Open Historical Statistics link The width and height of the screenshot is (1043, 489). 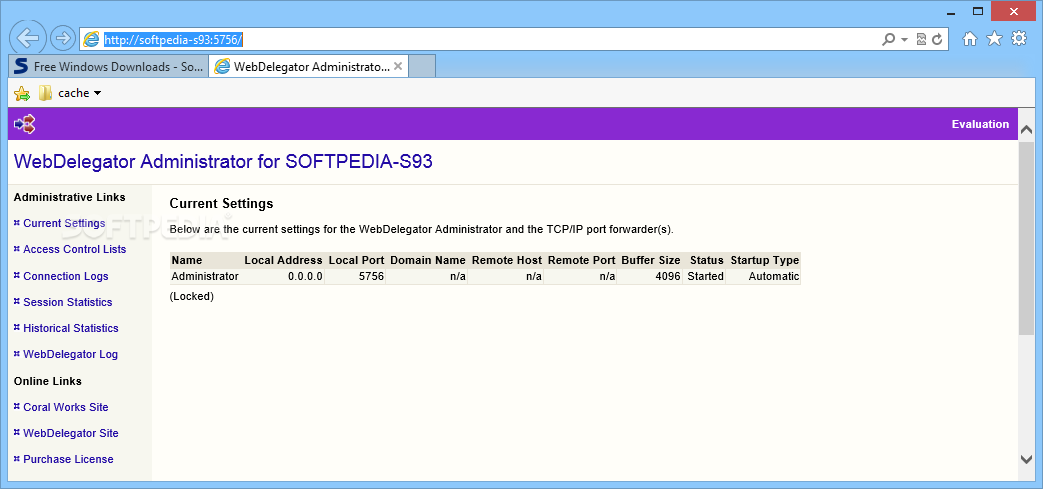71,328
